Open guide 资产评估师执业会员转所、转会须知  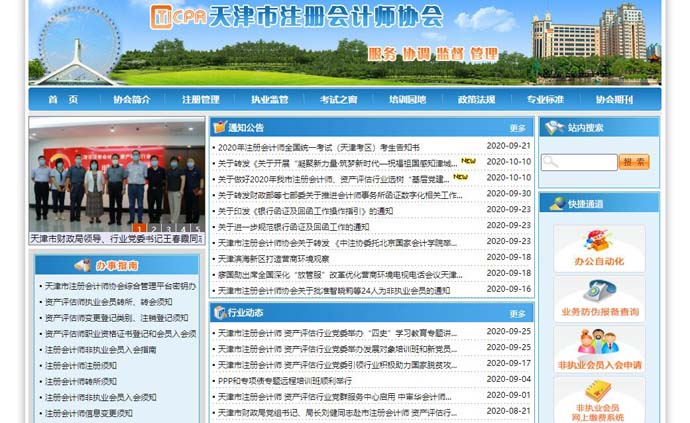[x=108, y=302]
